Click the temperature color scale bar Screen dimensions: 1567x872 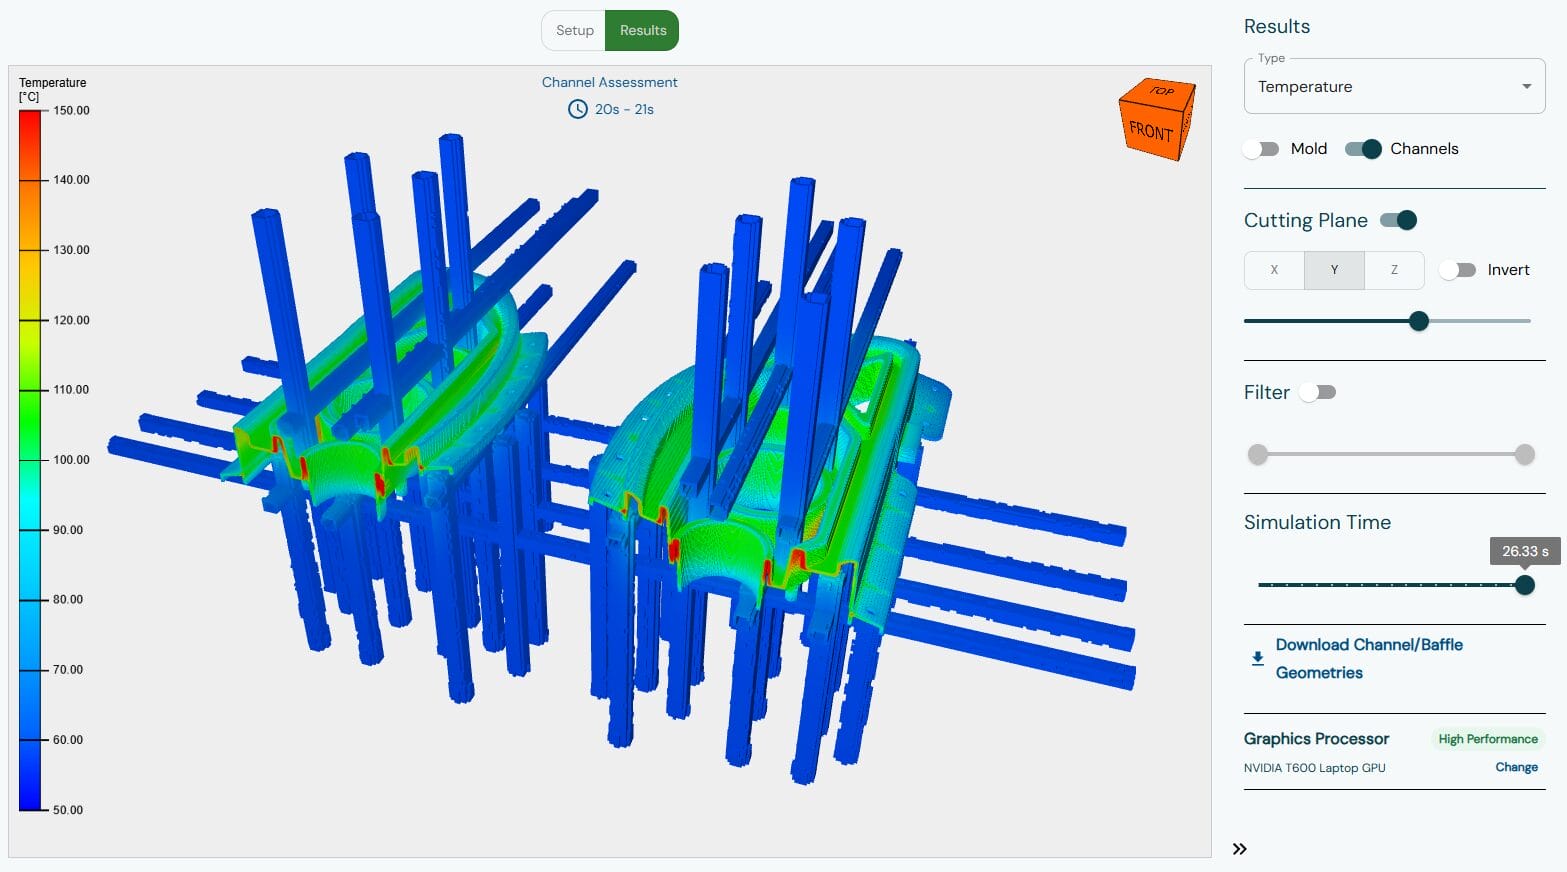click(x=30, y=460)
